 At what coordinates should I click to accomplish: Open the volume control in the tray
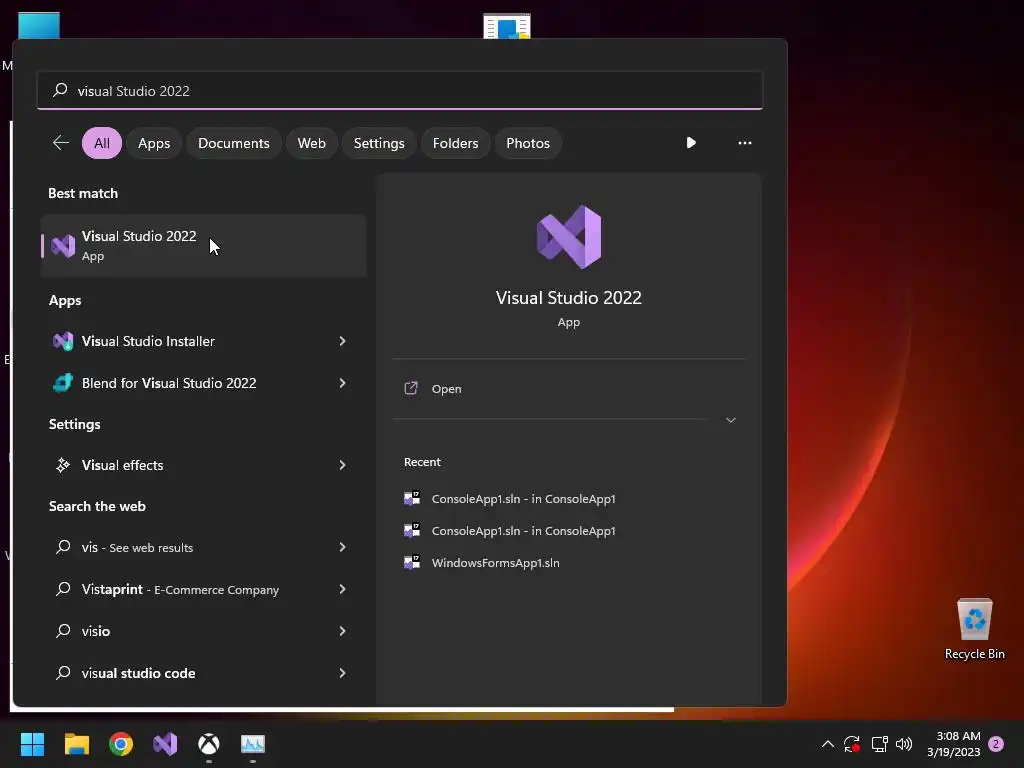click(x=904, y=744)
